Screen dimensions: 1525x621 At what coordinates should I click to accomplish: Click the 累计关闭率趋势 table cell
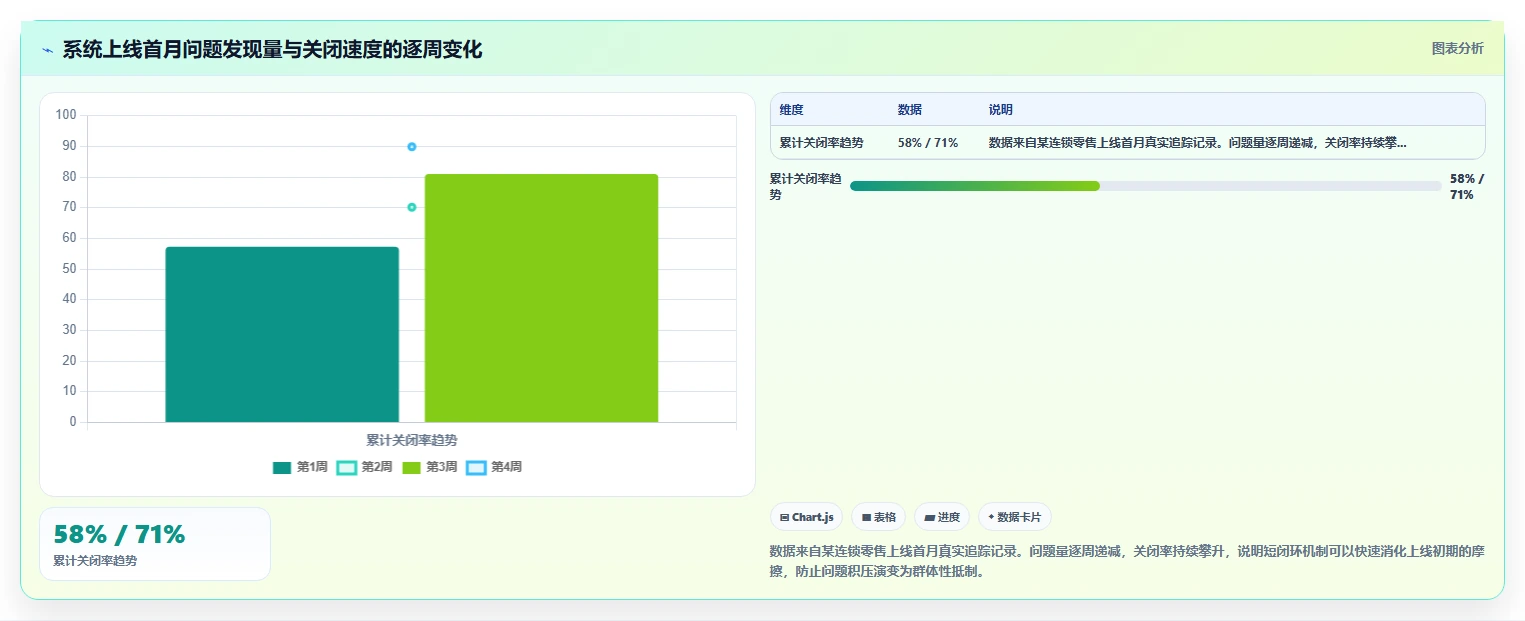pos(822,143)
